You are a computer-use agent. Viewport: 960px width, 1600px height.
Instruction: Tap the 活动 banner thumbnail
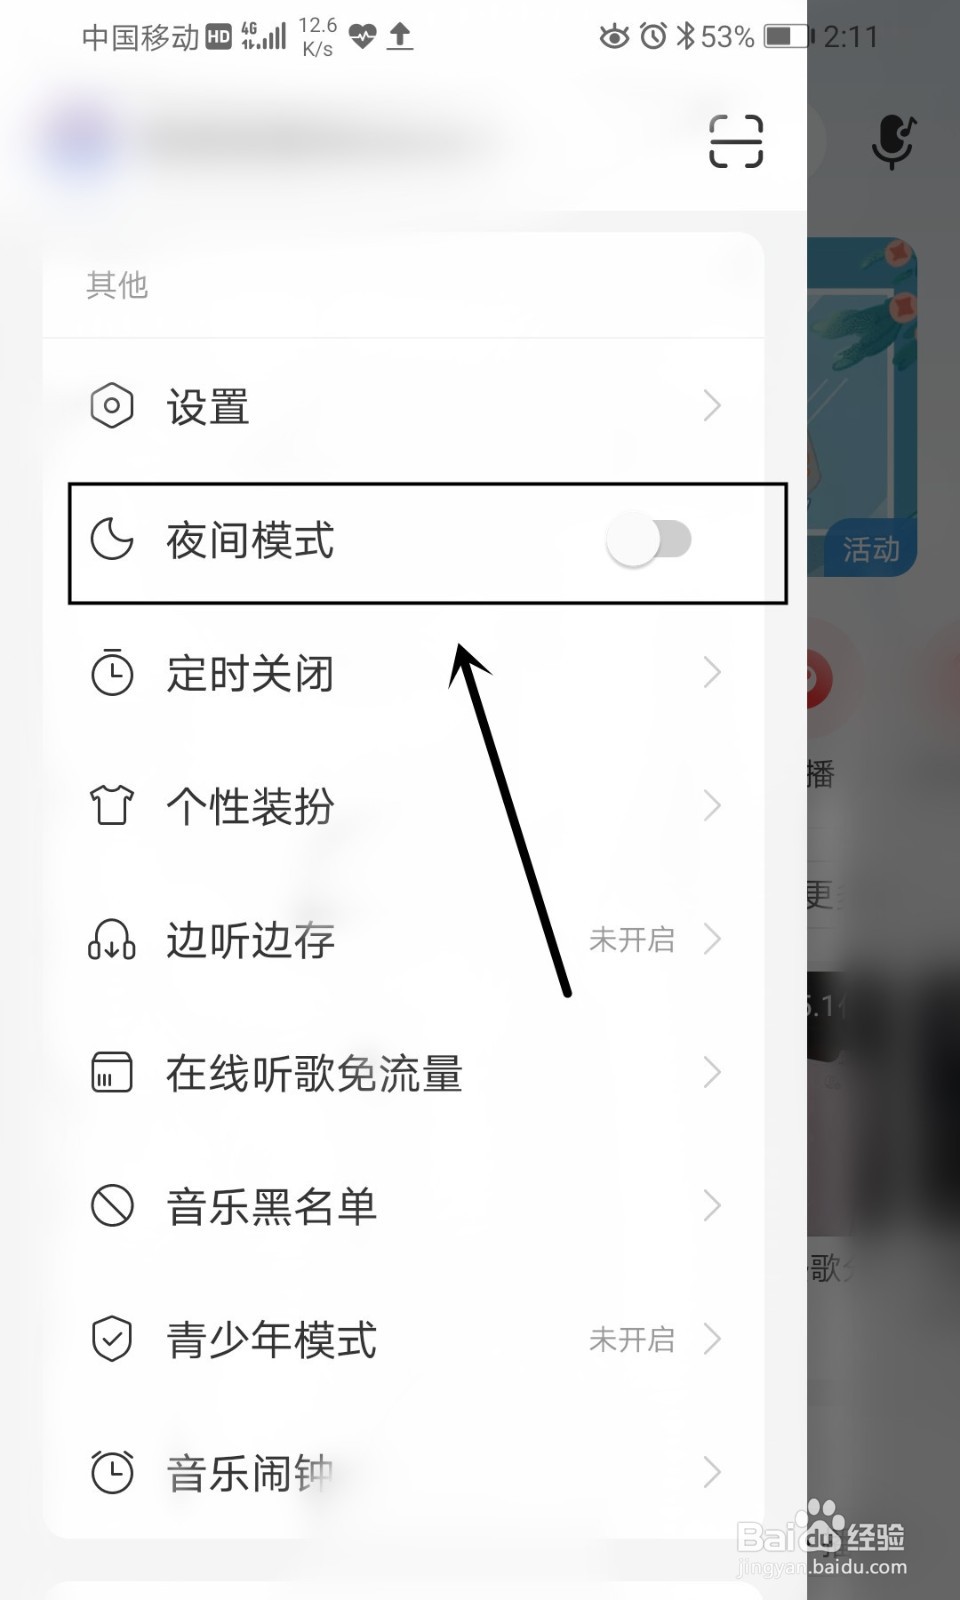pos(862,406)
